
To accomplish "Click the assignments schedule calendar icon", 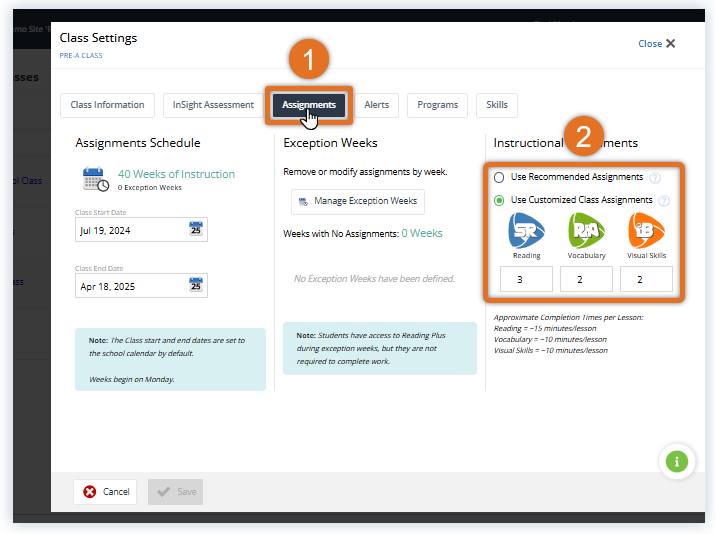I will 95,179.
